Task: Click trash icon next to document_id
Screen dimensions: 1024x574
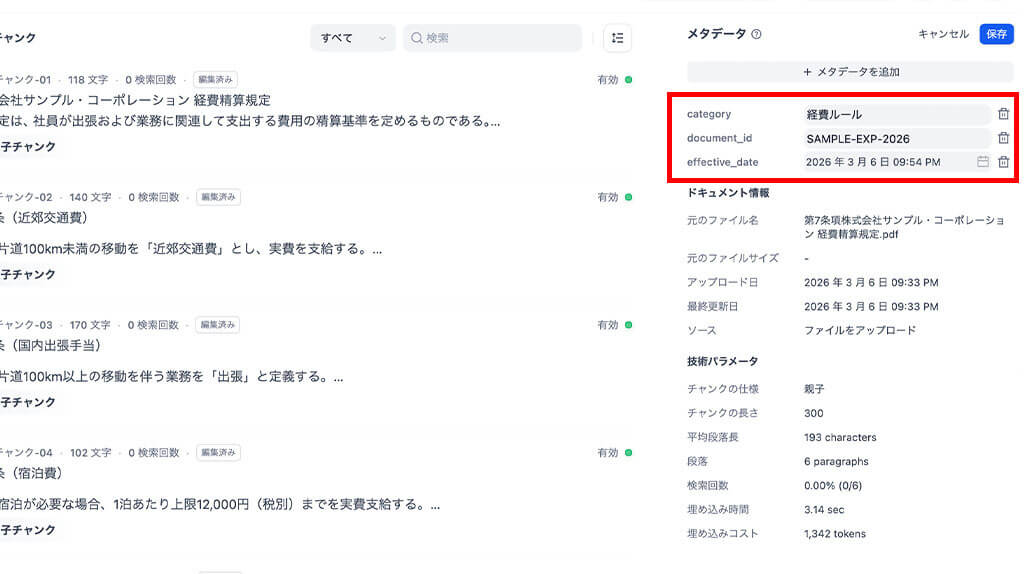Action: click(x=1003, y=138)
